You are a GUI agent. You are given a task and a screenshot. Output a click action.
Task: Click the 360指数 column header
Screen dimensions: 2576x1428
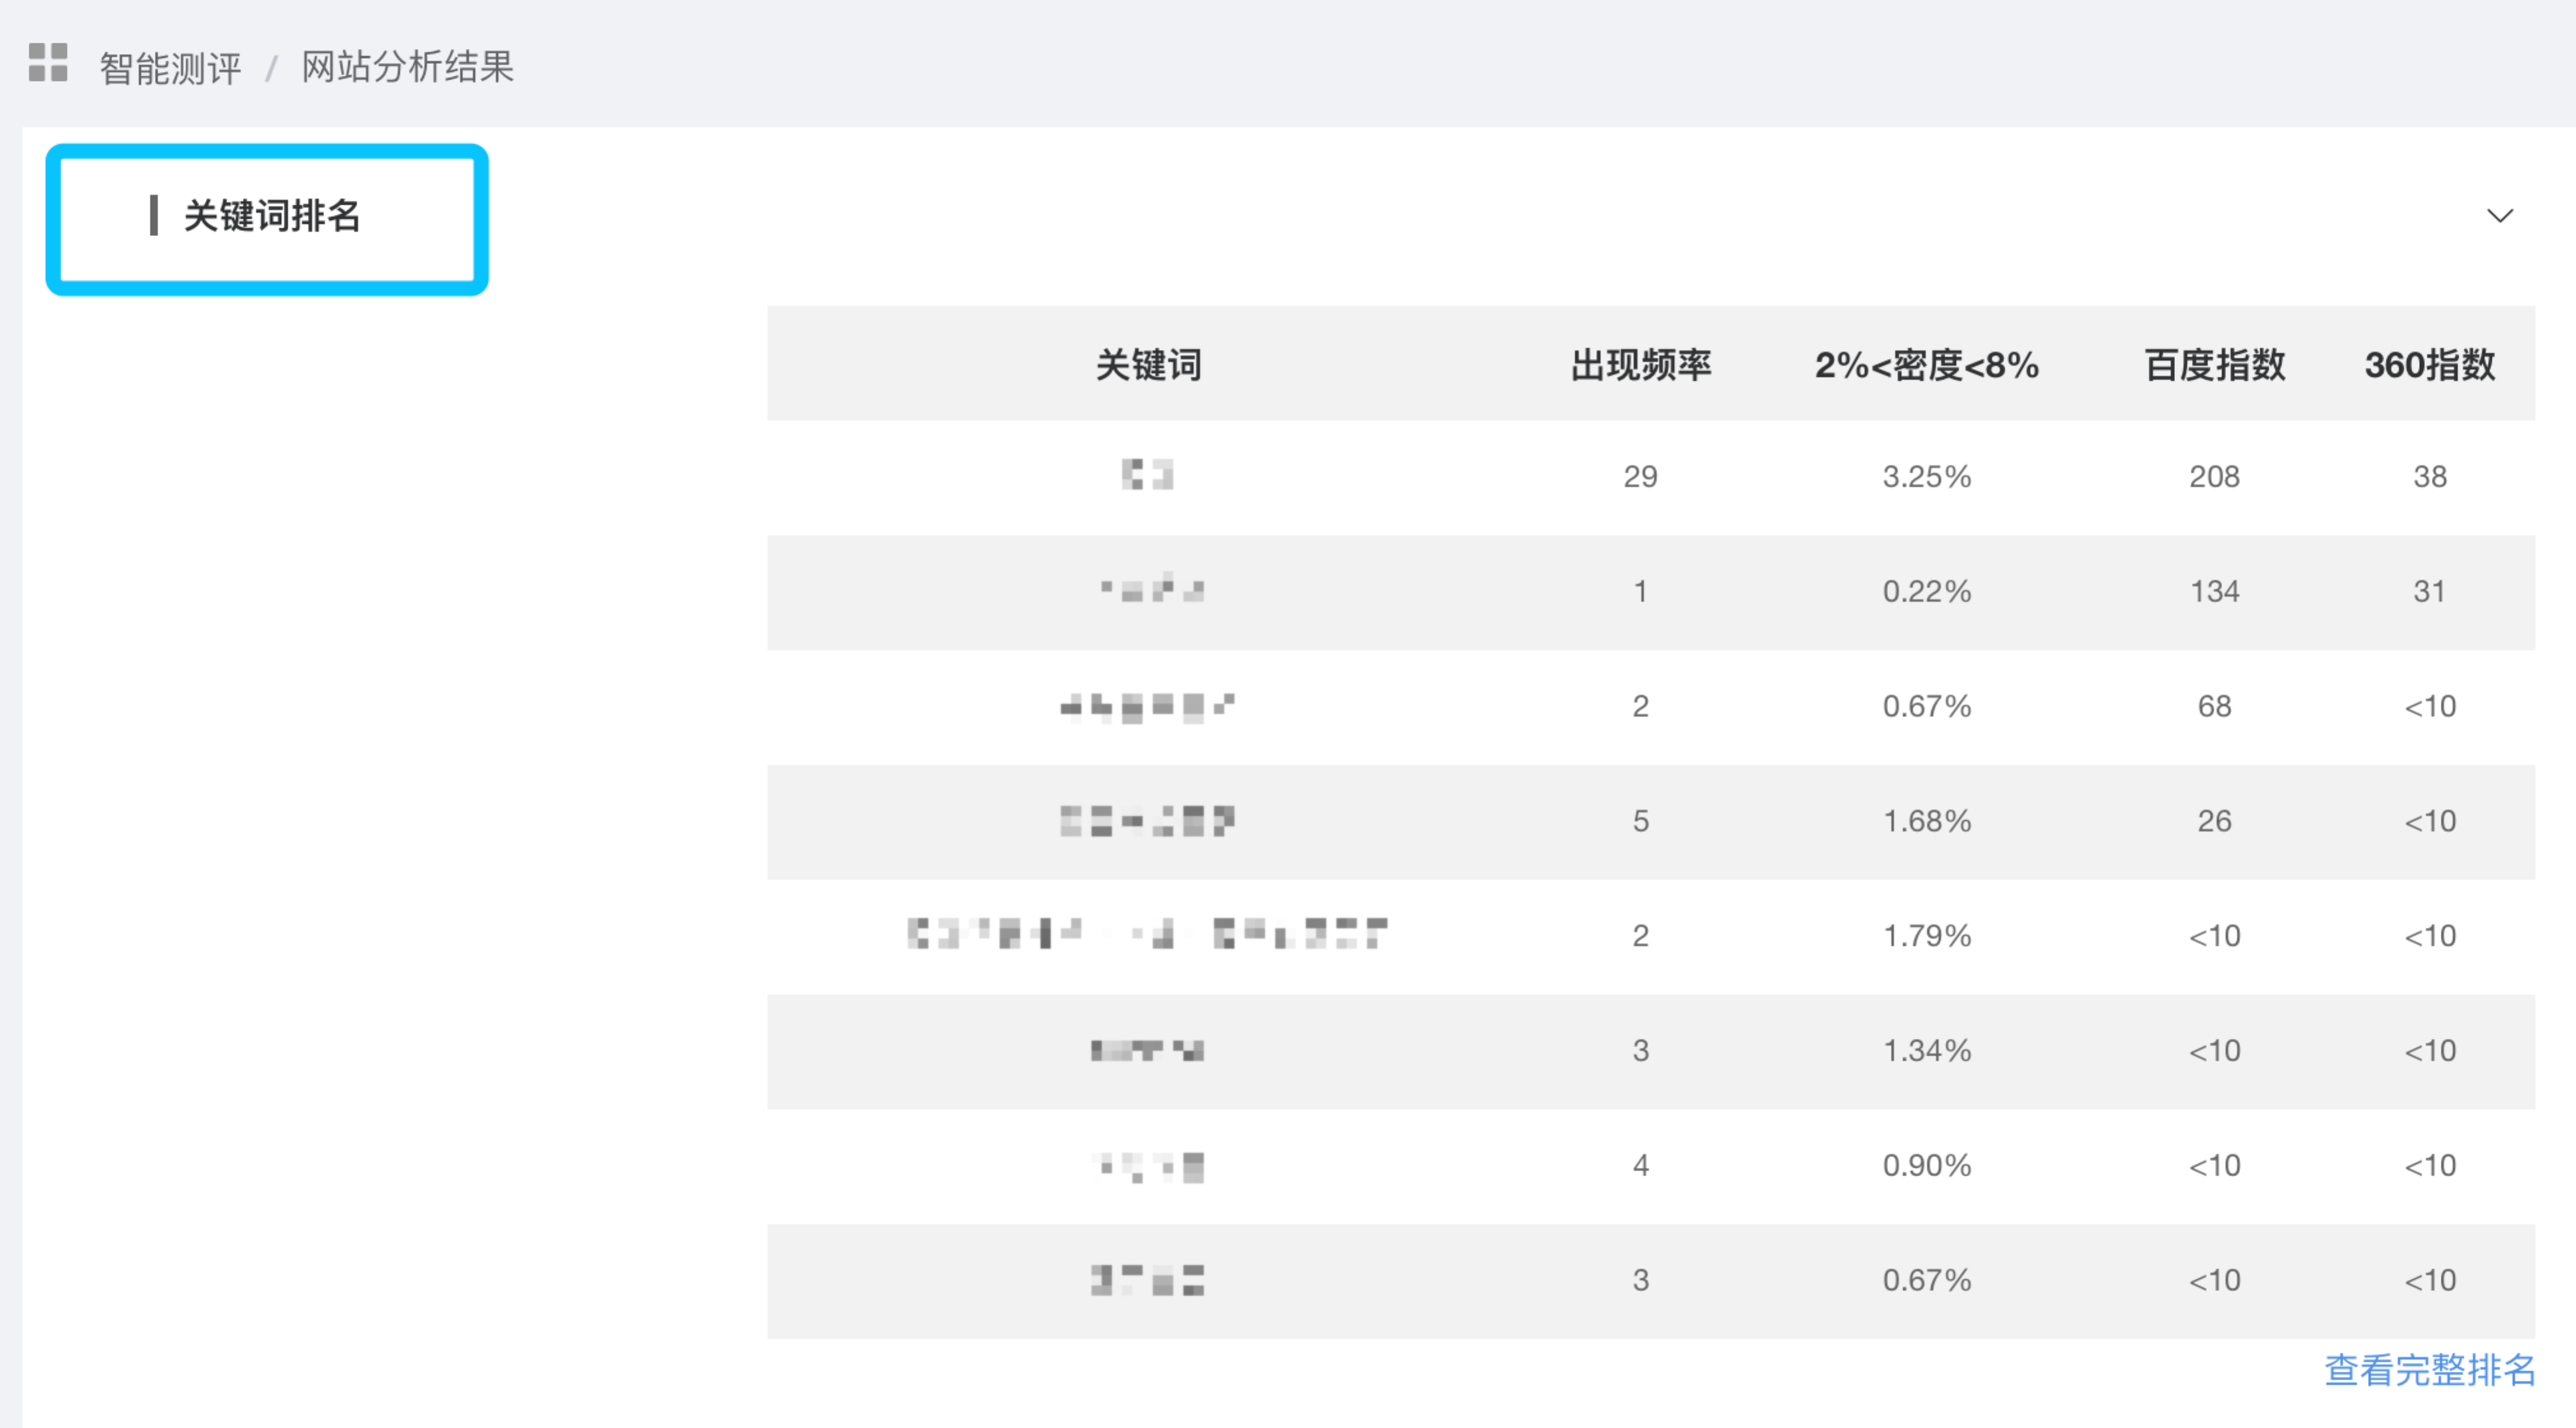tap(2429, 365)
